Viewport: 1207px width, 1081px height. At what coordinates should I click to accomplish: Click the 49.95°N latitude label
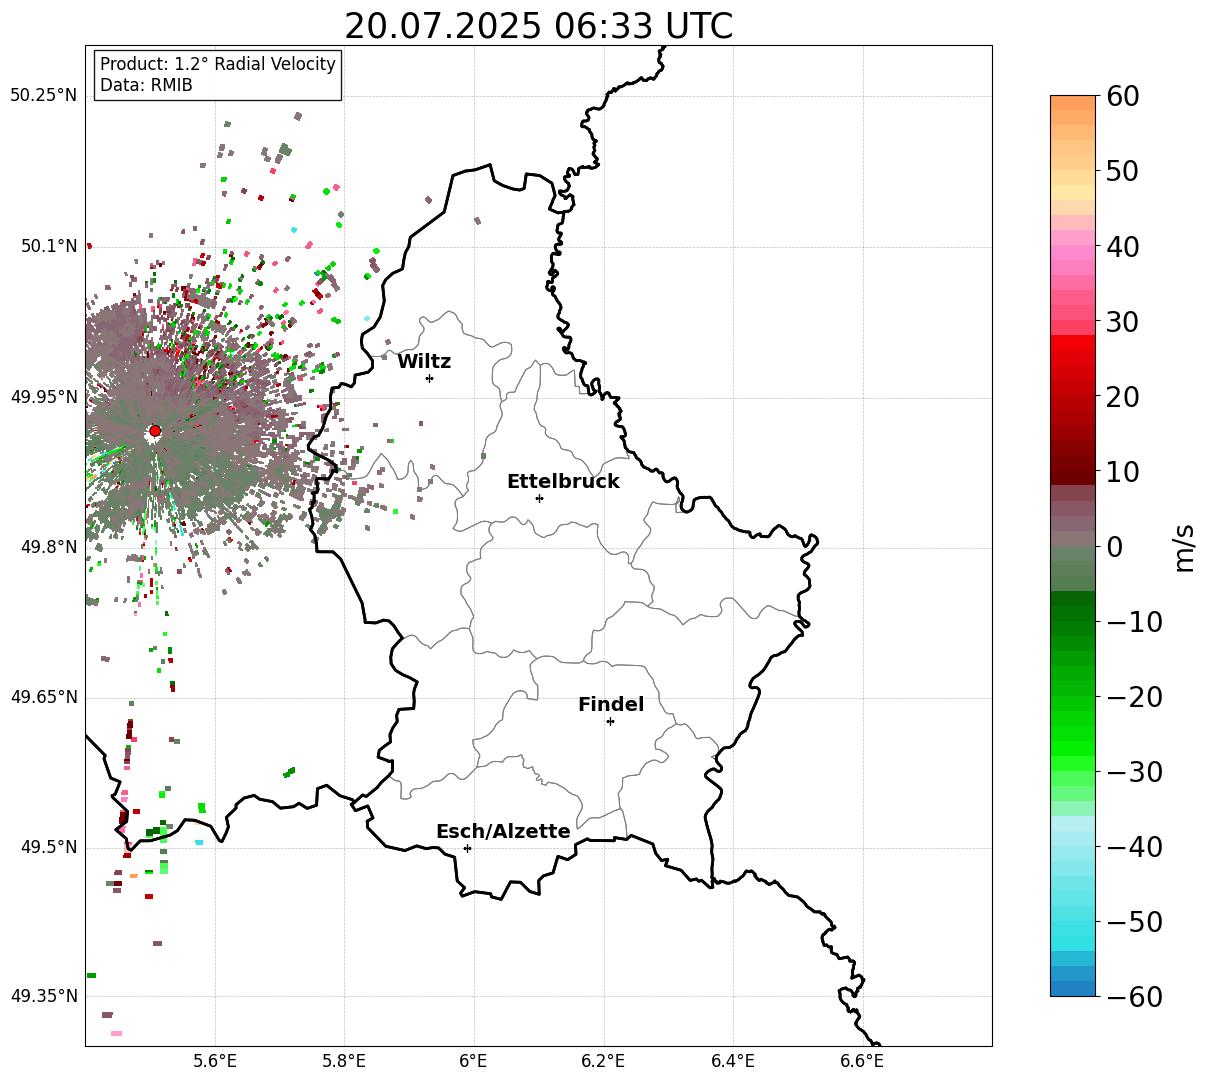(44, 397)
